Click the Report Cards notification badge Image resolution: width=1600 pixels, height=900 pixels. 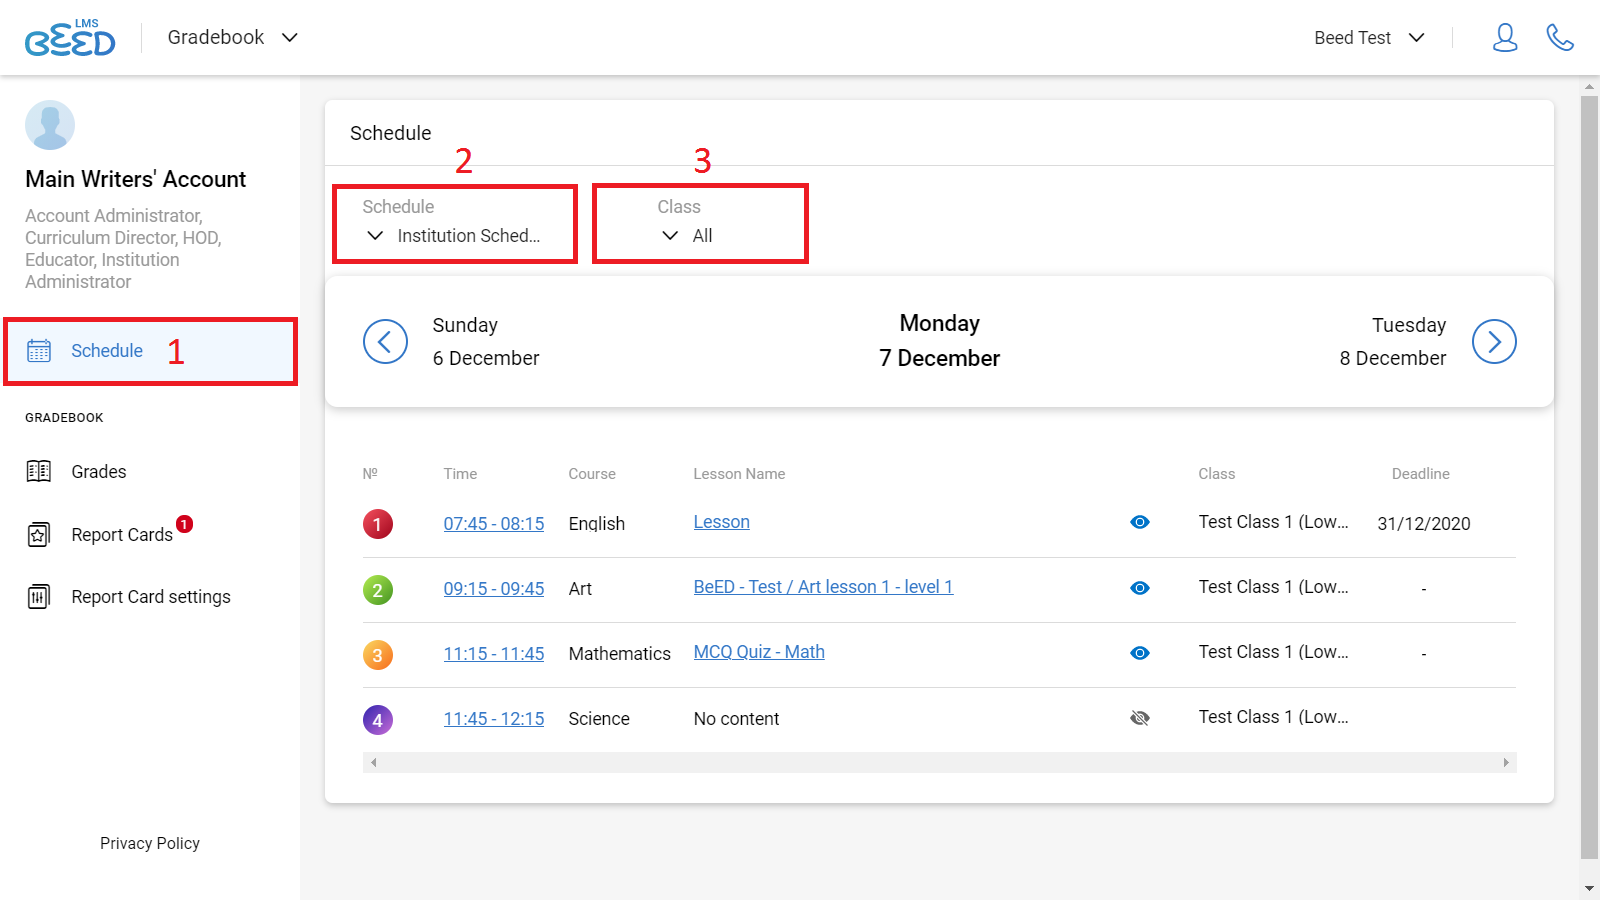184,524
